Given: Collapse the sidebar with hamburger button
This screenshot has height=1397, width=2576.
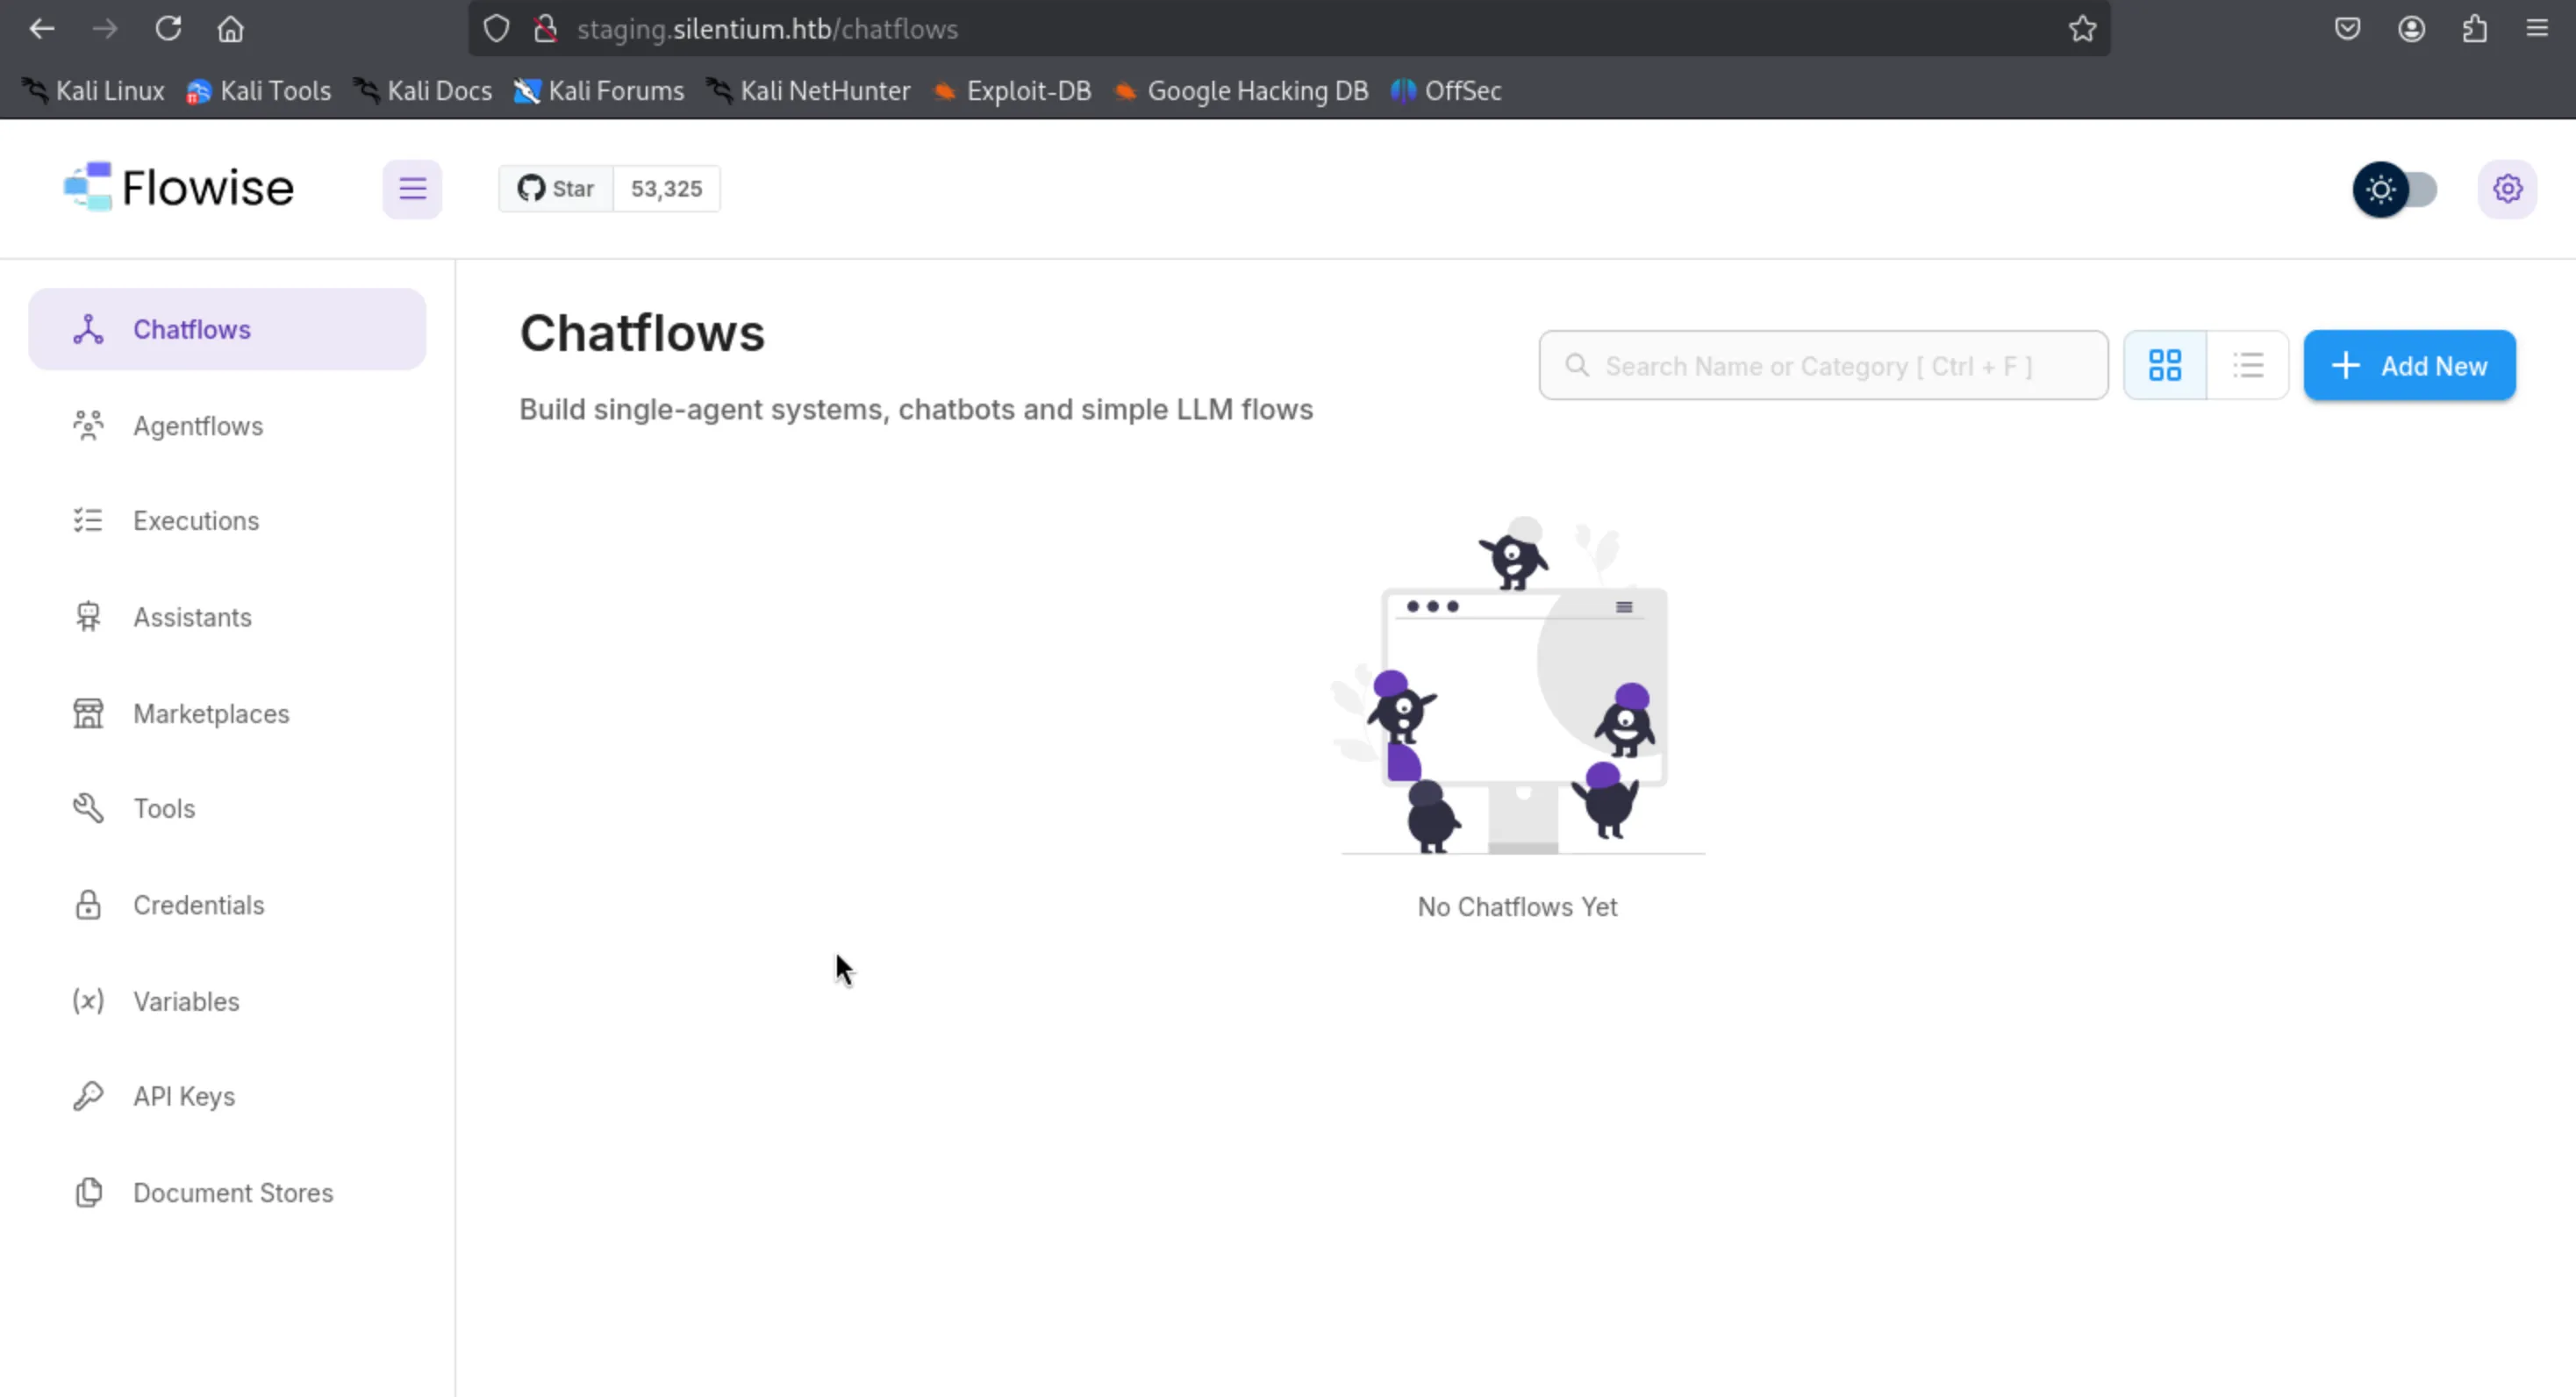Looking at the screenshot, I should tap(412, 189).
